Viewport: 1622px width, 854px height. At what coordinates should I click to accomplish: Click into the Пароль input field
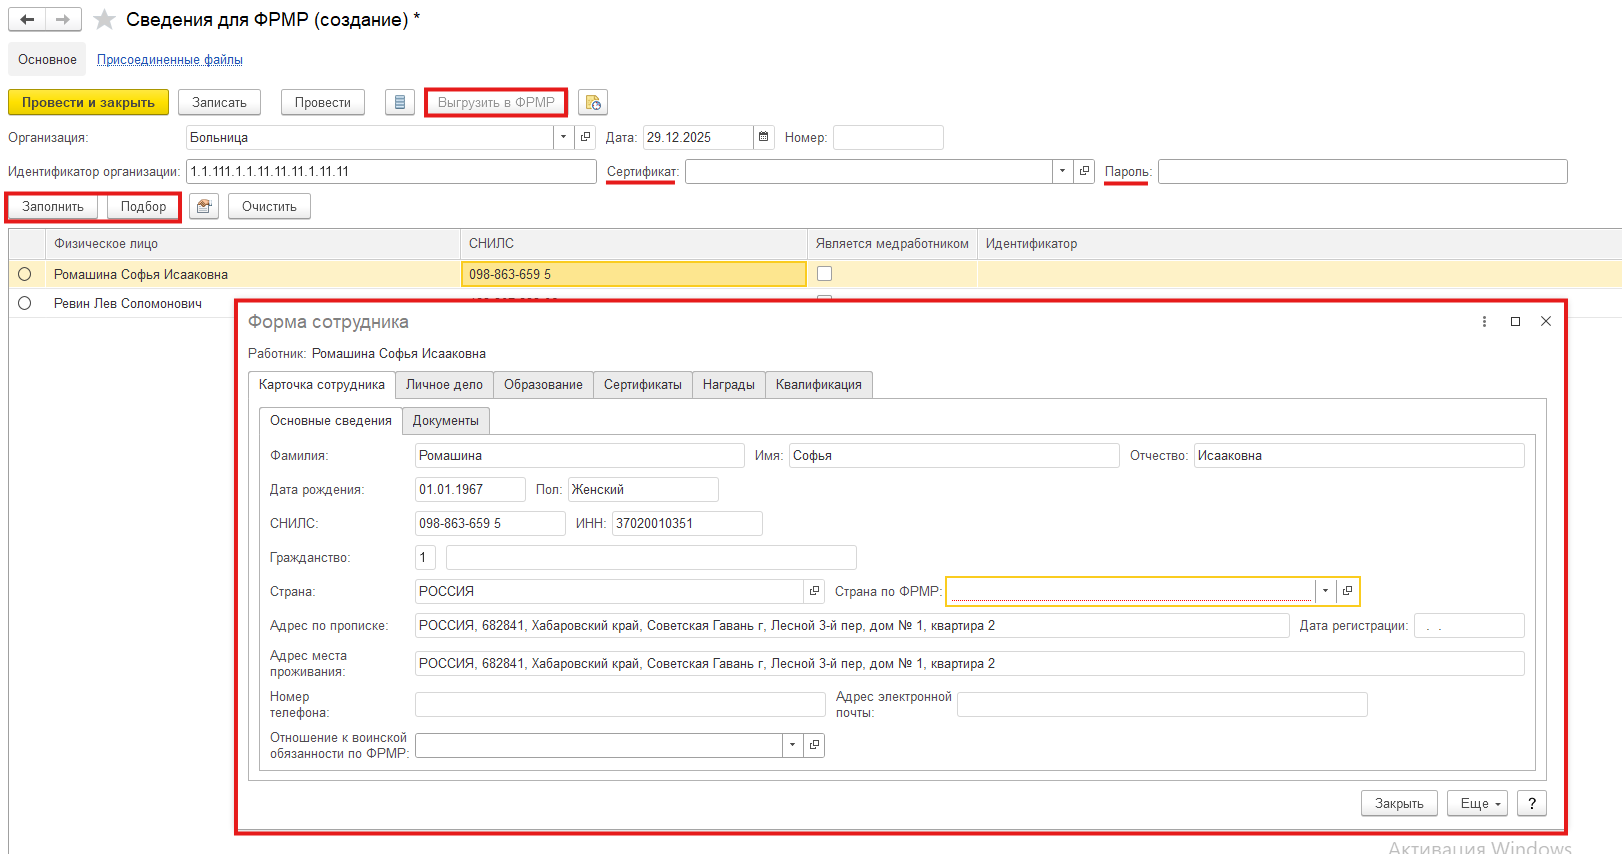click(1362, 171)
